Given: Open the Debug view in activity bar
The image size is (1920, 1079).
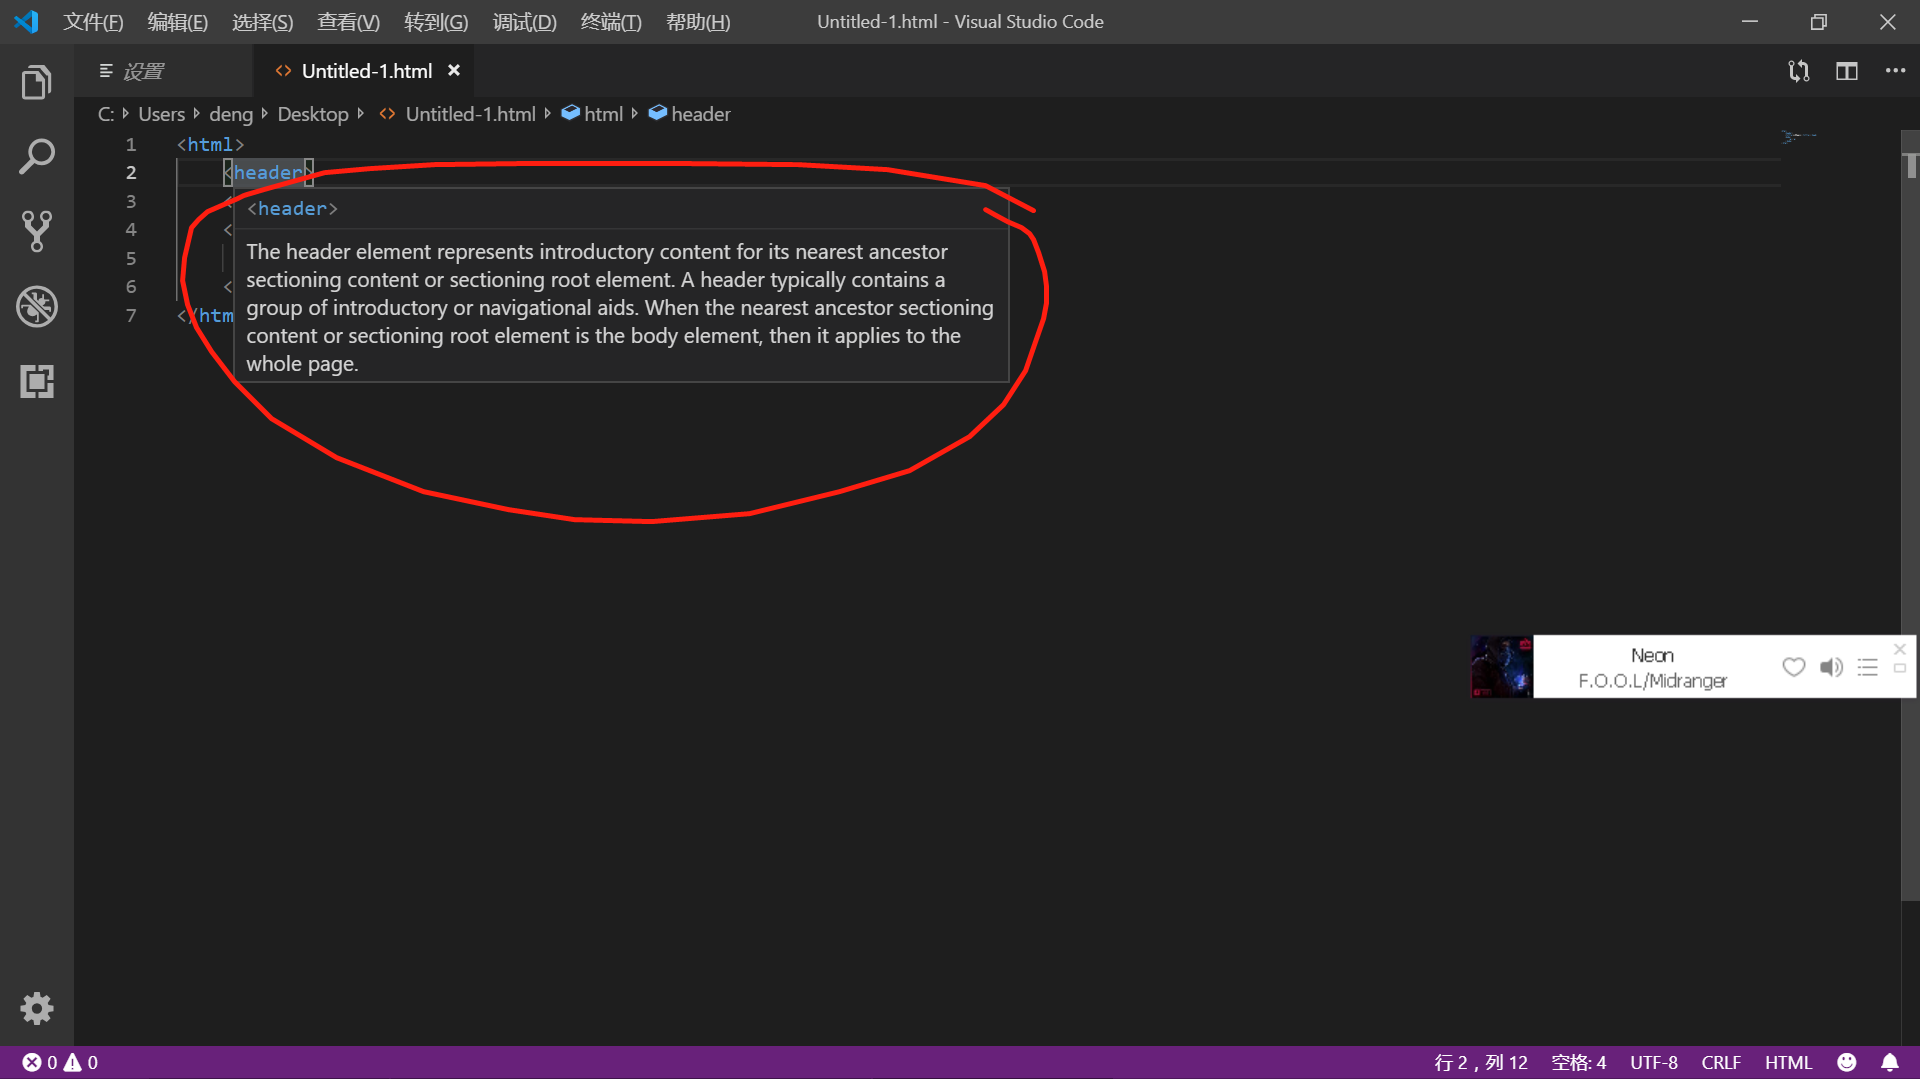Looking at the screenshot, I should coord(37,306).
